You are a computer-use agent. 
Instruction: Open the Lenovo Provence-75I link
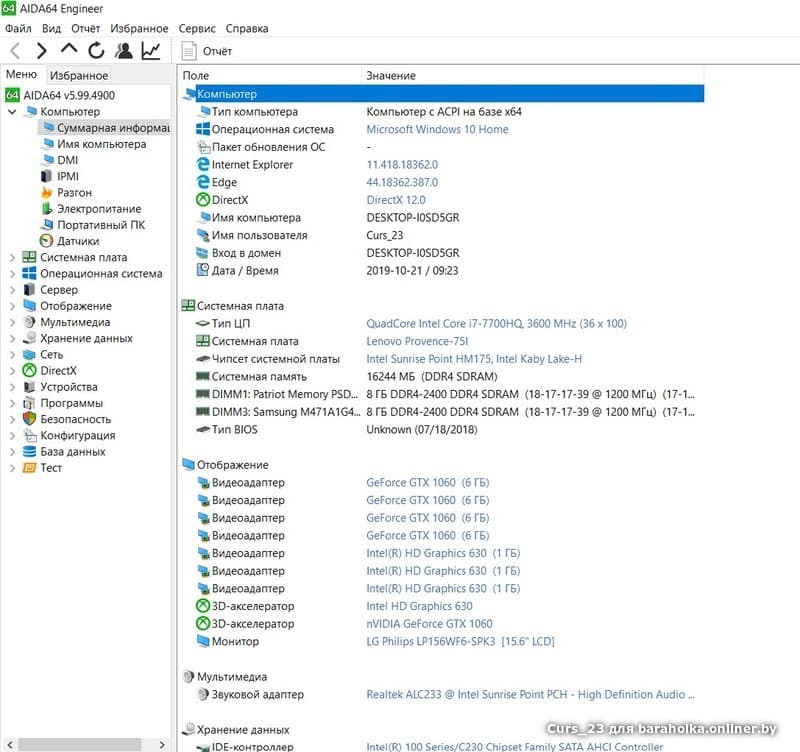pos(417,341)
